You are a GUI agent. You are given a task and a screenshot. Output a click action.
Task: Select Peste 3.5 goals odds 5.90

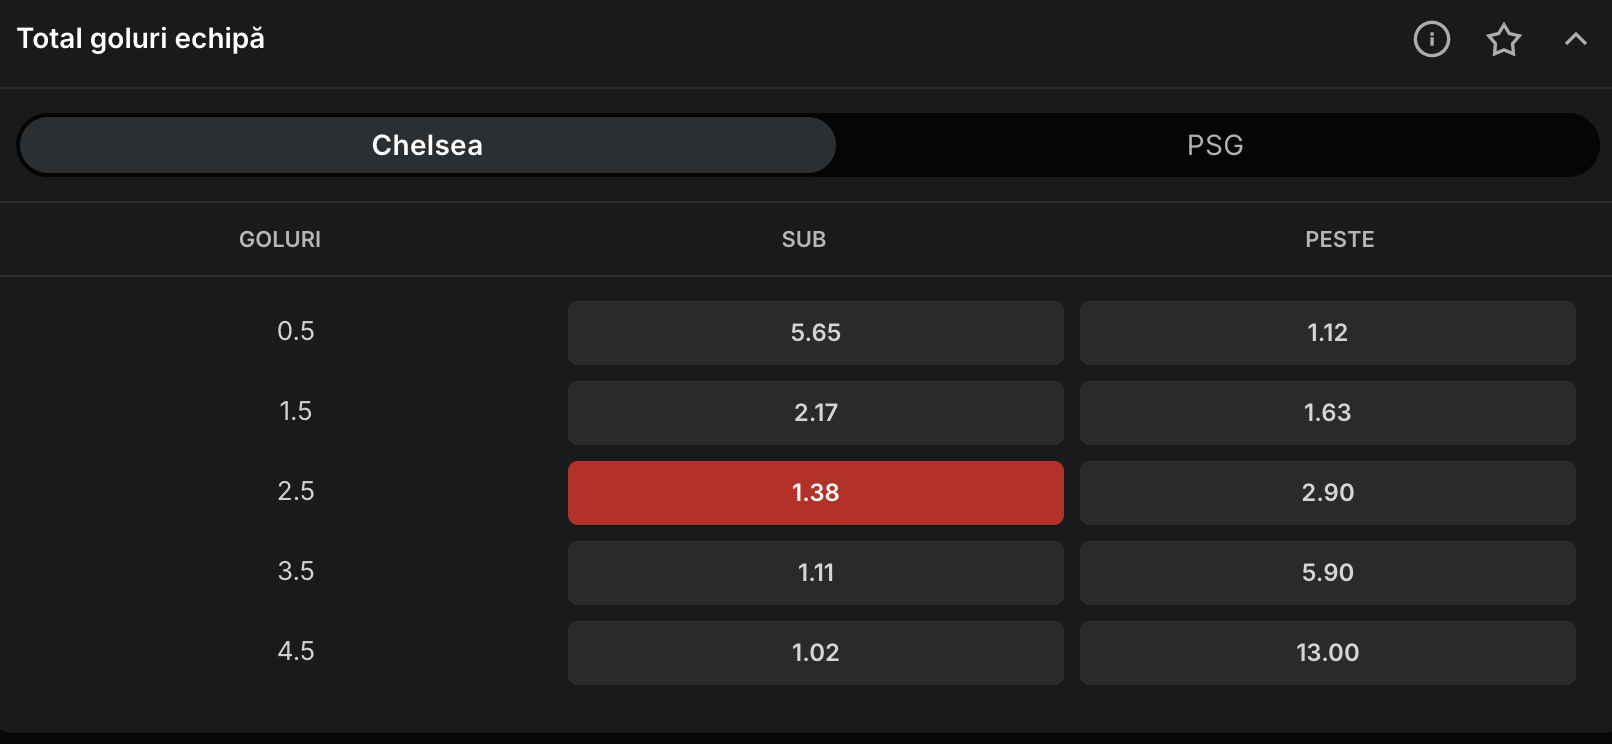pyautogui.click(x=1327, y=572)
